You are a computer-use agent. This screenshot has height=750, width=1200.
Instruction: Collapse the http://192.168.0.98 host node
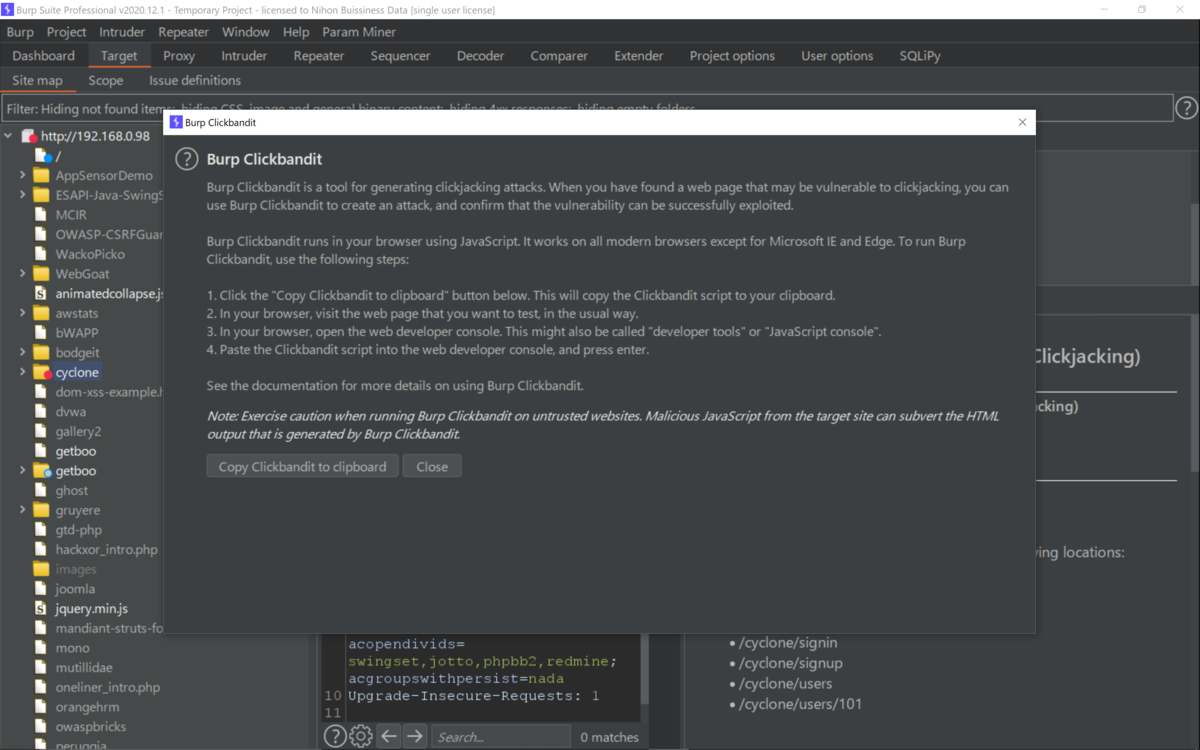8,136
